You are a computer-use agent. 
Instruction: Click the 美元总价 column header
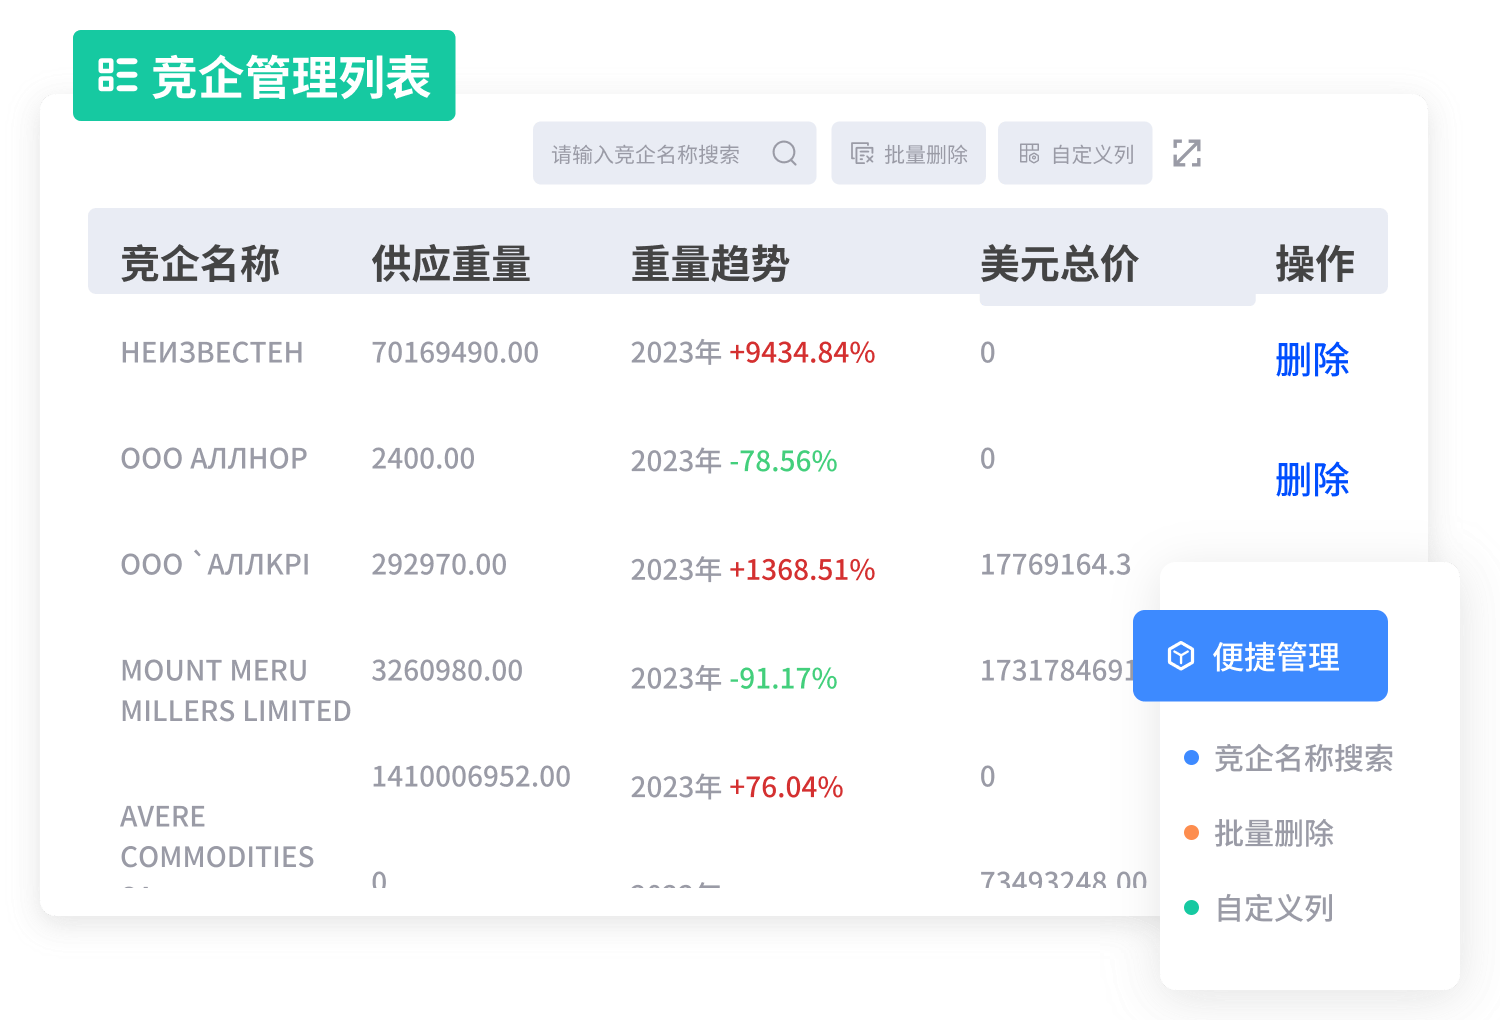pos(1059,264)
